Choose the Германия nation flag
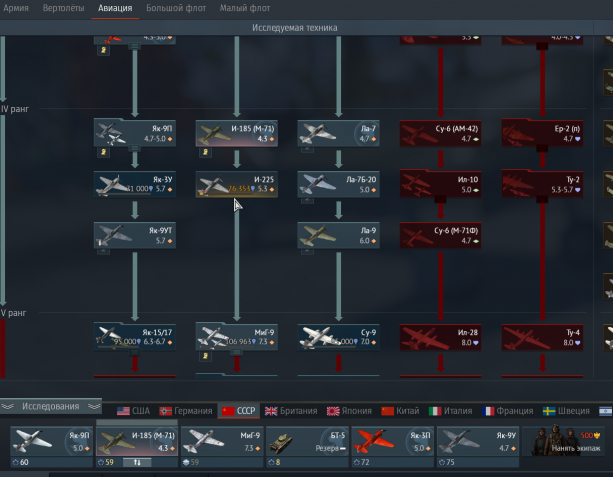This screenshot has height=477, width=613. (x=186, y=411)
